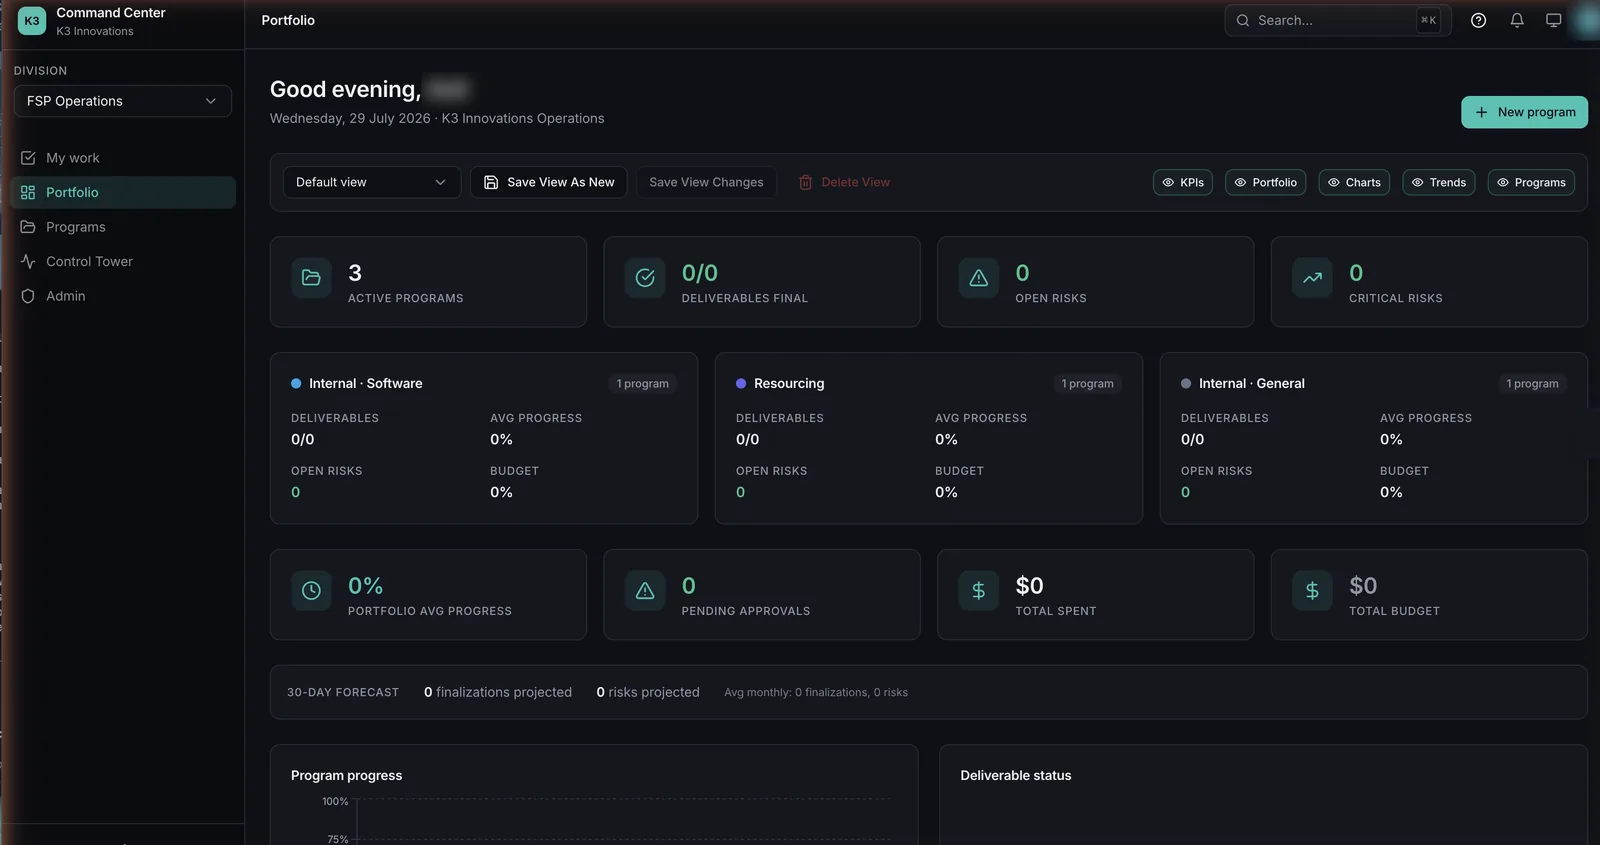Open the Internal · General program card
Image resolution: width=1600 pixels, height=845 pixels.
[1374, 438]
